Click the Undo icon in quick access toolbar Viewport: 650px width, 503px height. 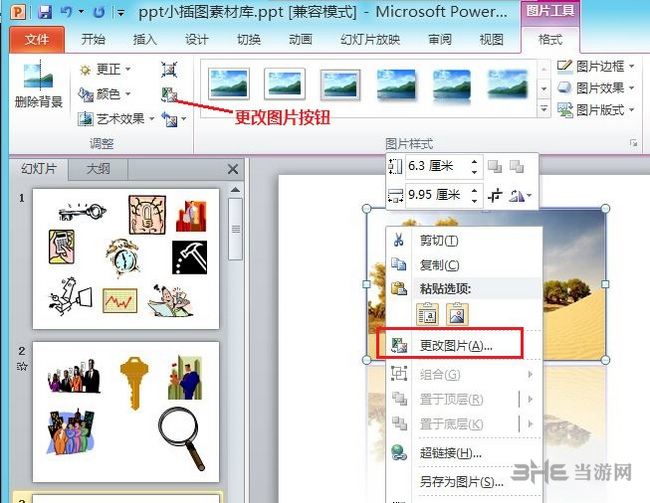point(67,12)
